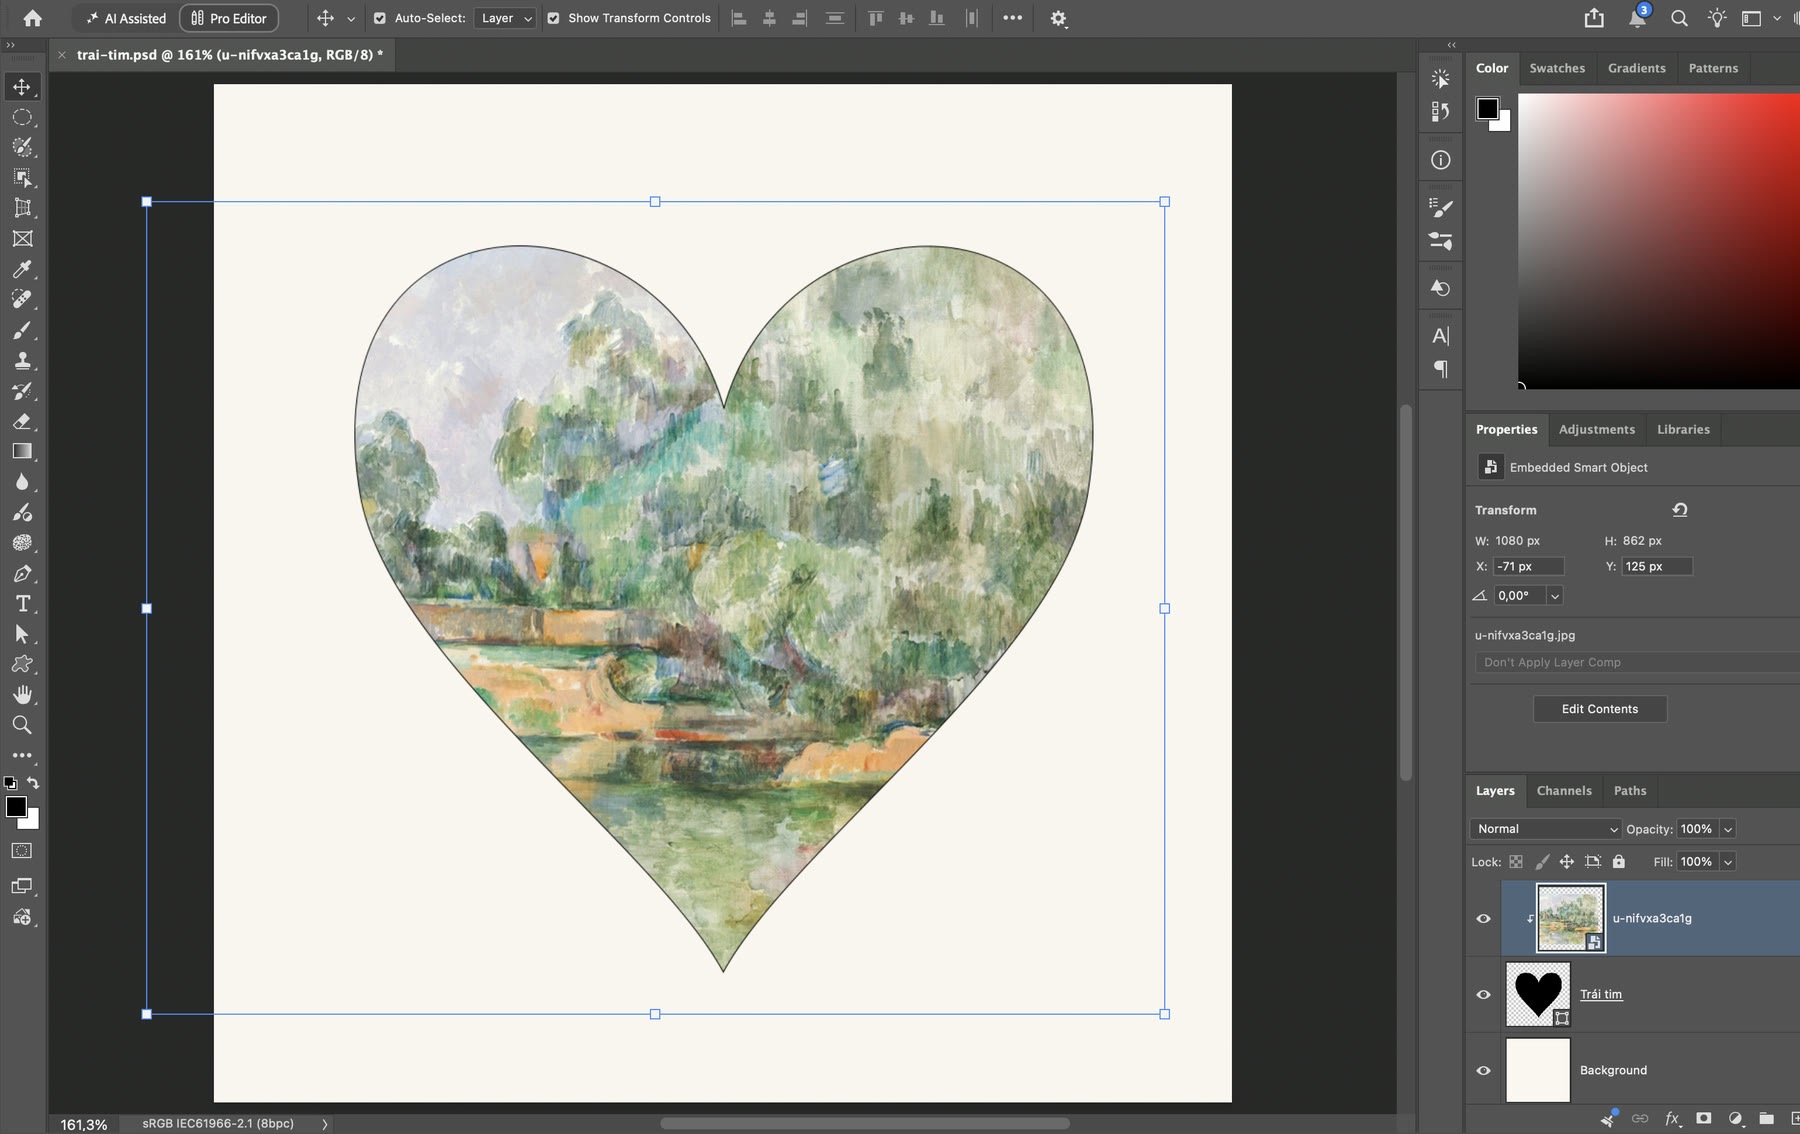Switch to AI Assisted mode
Screen dimensions: 1800x1134
point(126,18)
